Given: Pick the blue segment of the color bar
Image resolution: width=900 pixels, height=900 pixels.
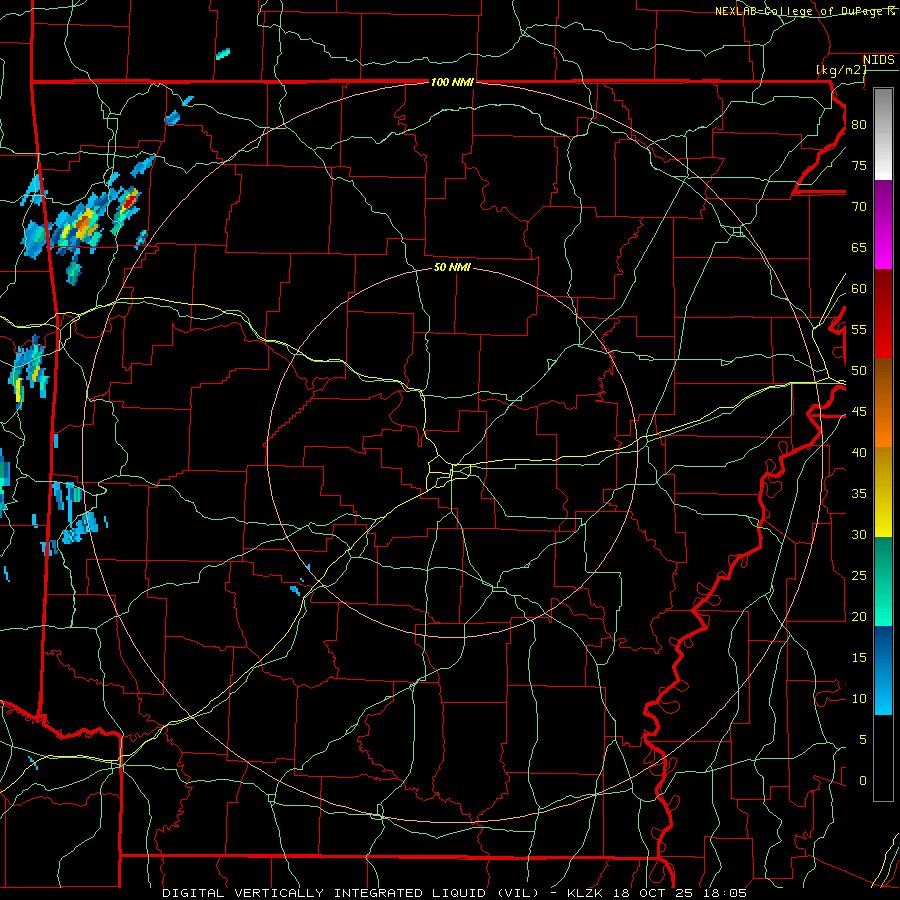Looking at the screenshot, I should pyautogui.click(x=883, y=670).
